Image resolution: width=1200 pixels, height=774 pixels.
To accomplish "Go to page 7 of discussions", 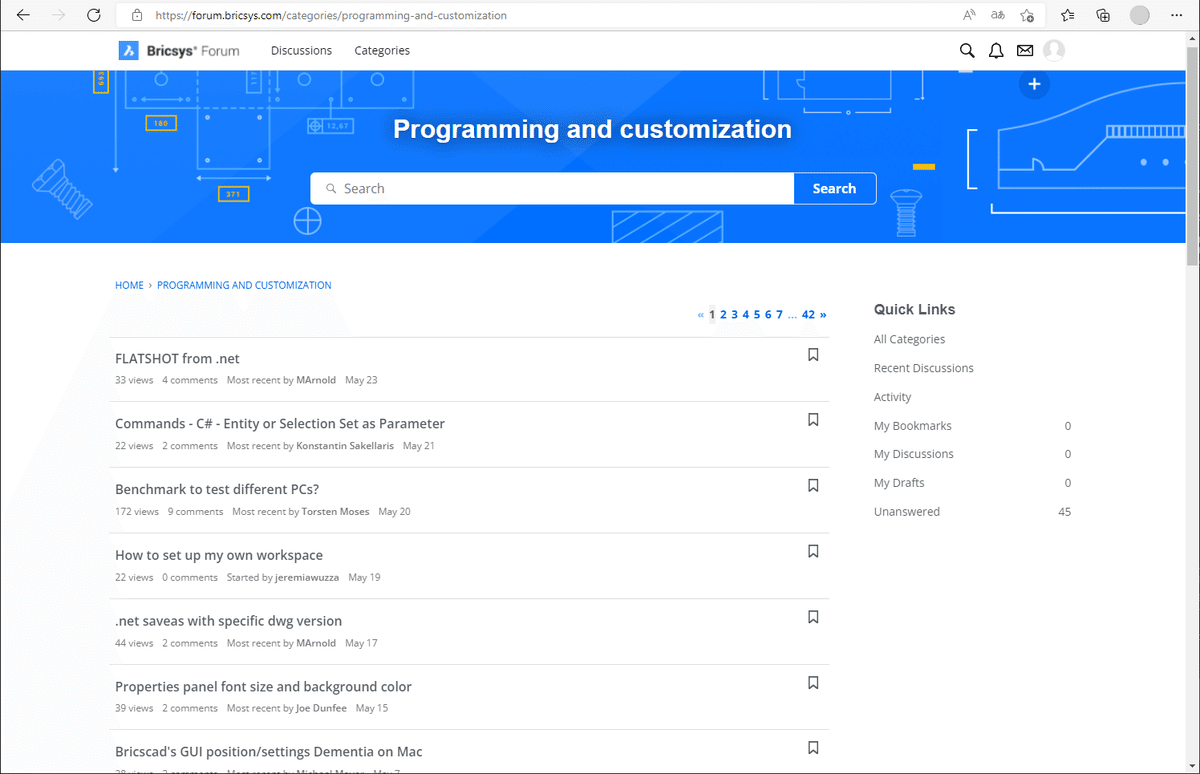I will [x=780, y=314].
